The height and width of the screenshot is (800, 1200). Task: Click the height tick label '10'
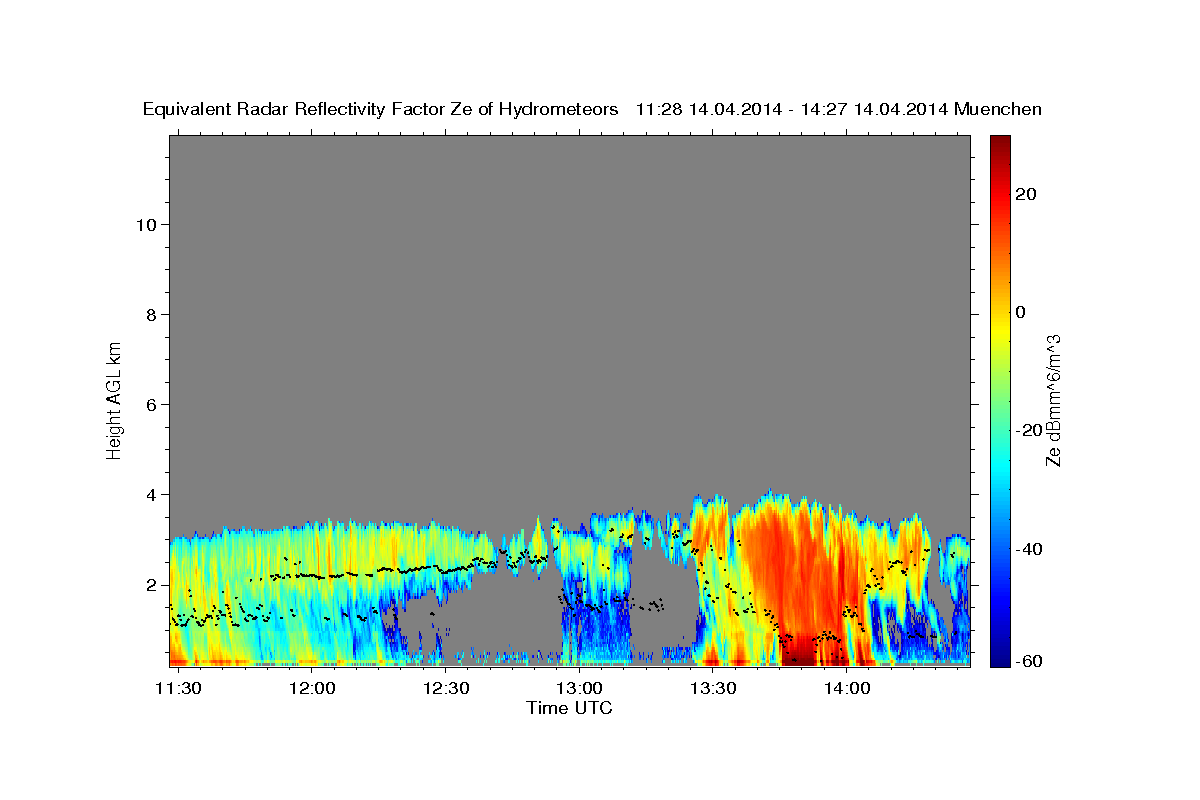tap(146, 224)
